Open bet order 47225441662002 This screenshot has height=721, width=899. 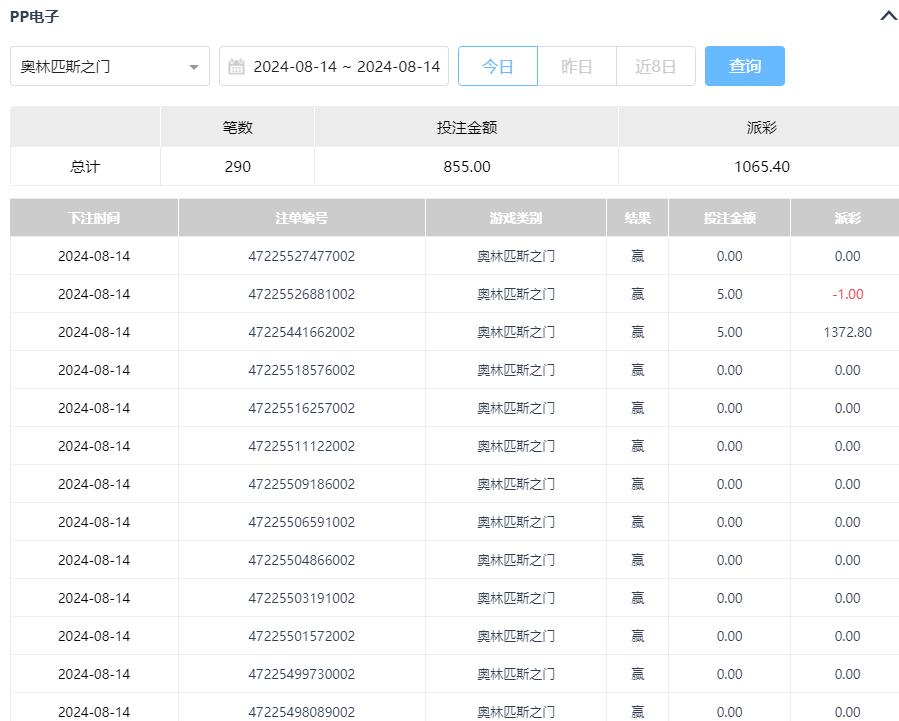[301, 332]
